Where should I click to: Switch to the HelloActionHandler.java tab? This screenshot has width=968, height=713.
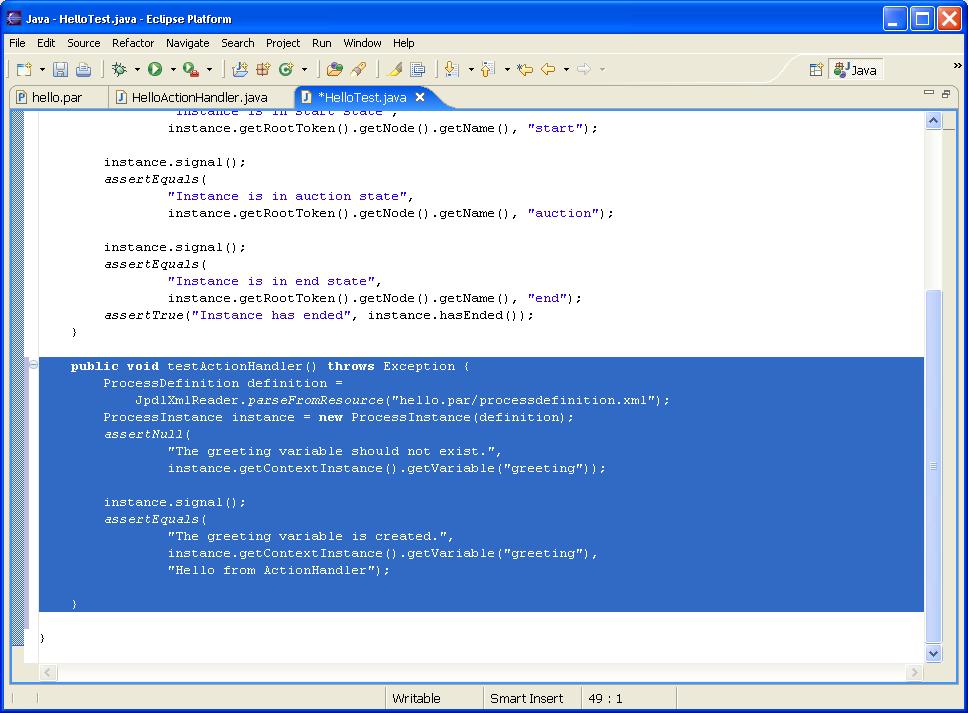point(199,98)
